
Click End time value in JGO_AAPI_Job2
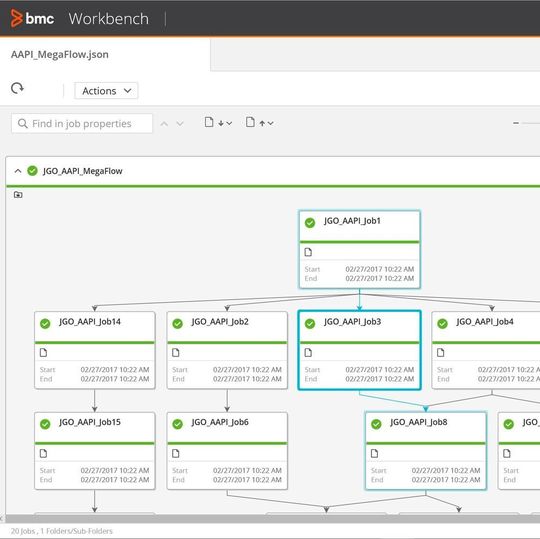pos(247,379)
